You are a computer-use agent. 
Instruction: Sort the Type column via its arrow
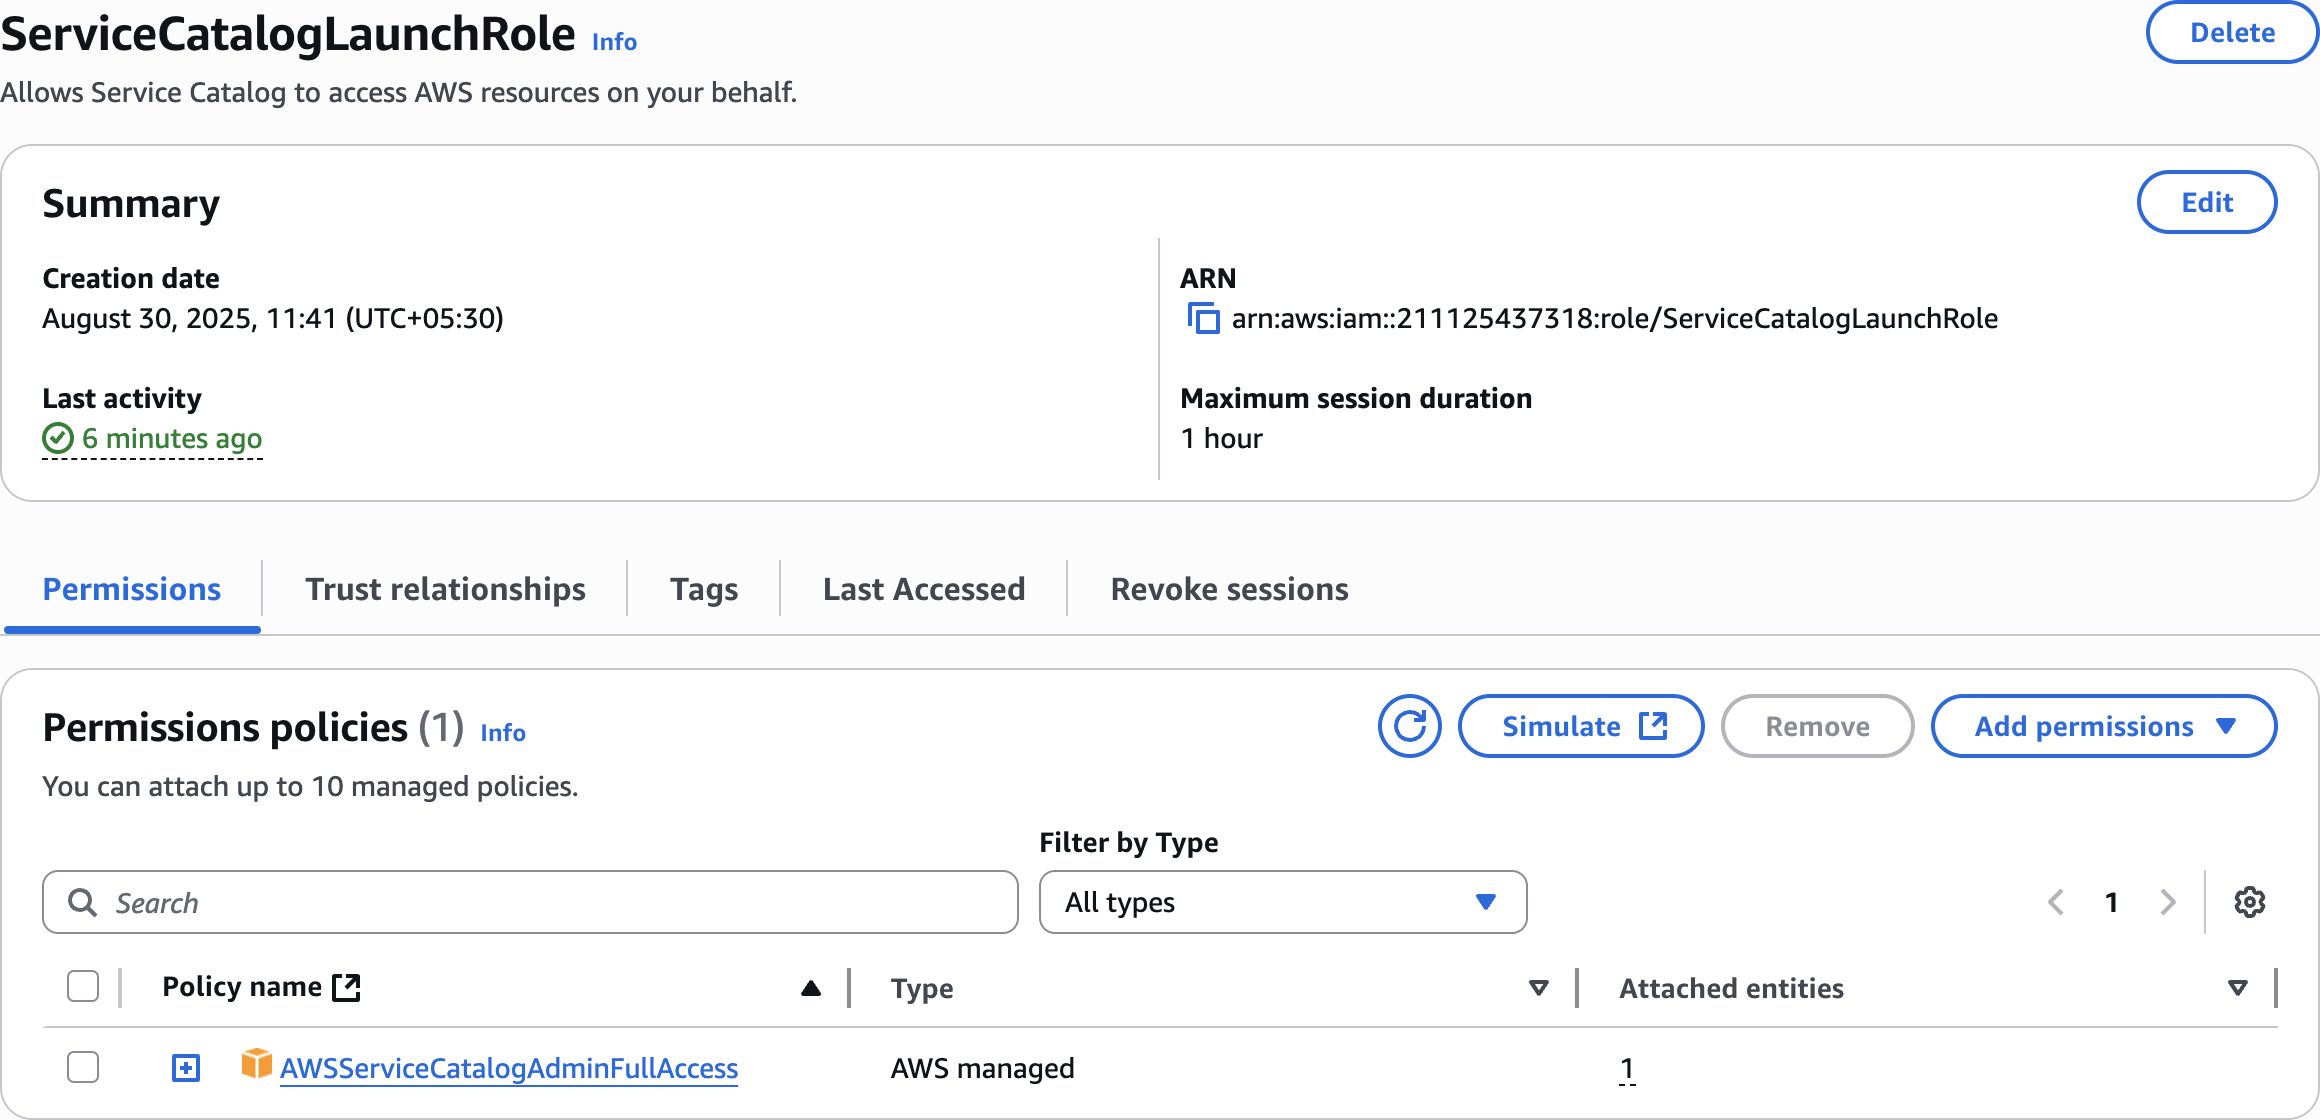click(x=1538, y=988)
